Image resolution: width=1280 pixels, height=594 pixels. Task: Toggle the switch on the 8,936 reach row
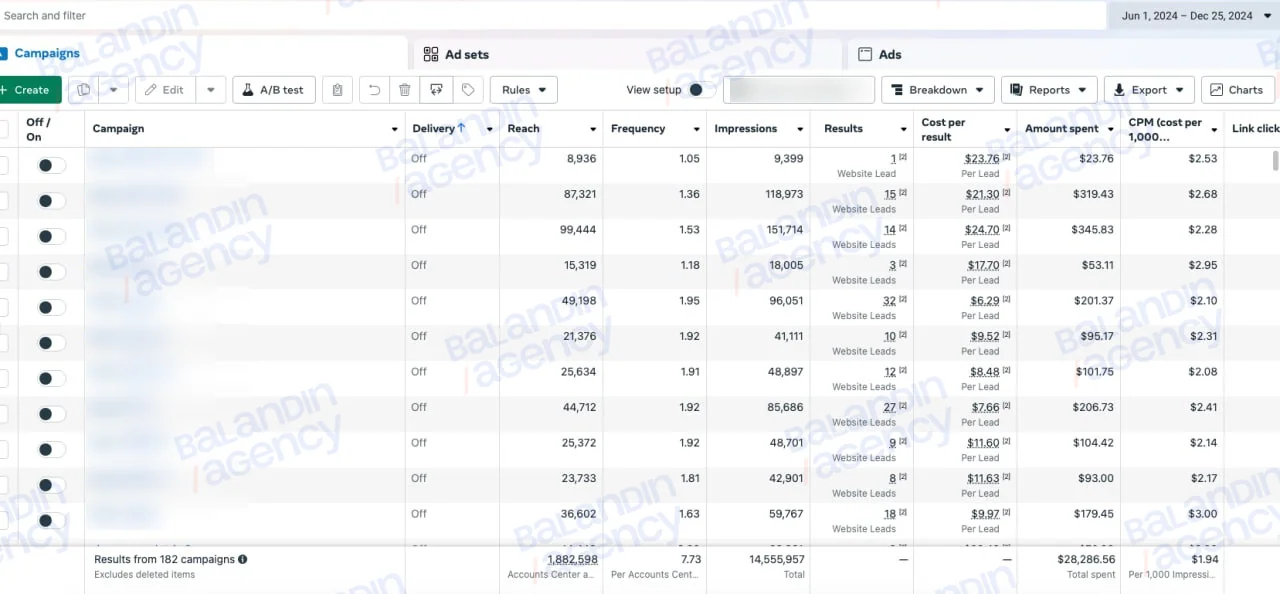[x=51, y=166]
